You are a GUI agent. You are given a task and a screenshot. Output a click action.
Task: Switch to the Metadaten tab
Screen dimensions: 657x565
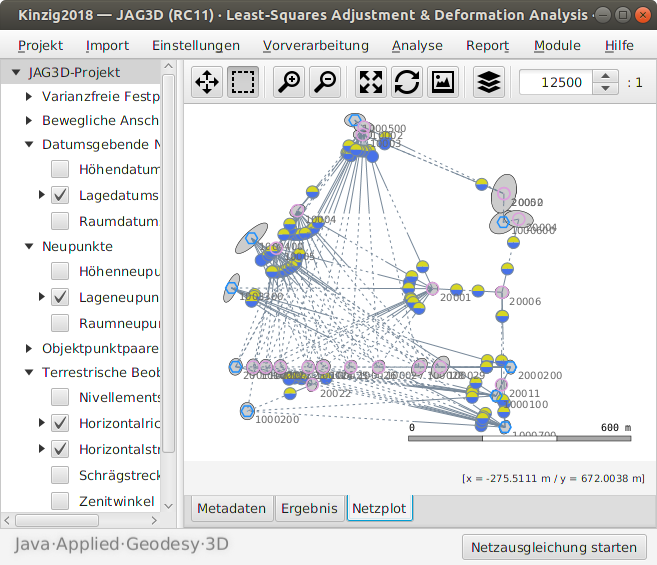(x=232, y=508)
